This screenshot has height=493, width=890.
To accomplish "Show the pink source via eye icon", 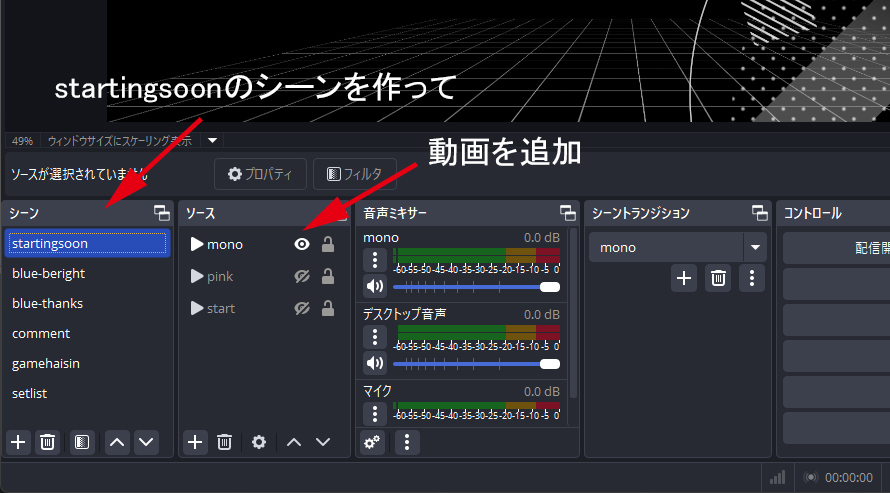I will 301,276.
